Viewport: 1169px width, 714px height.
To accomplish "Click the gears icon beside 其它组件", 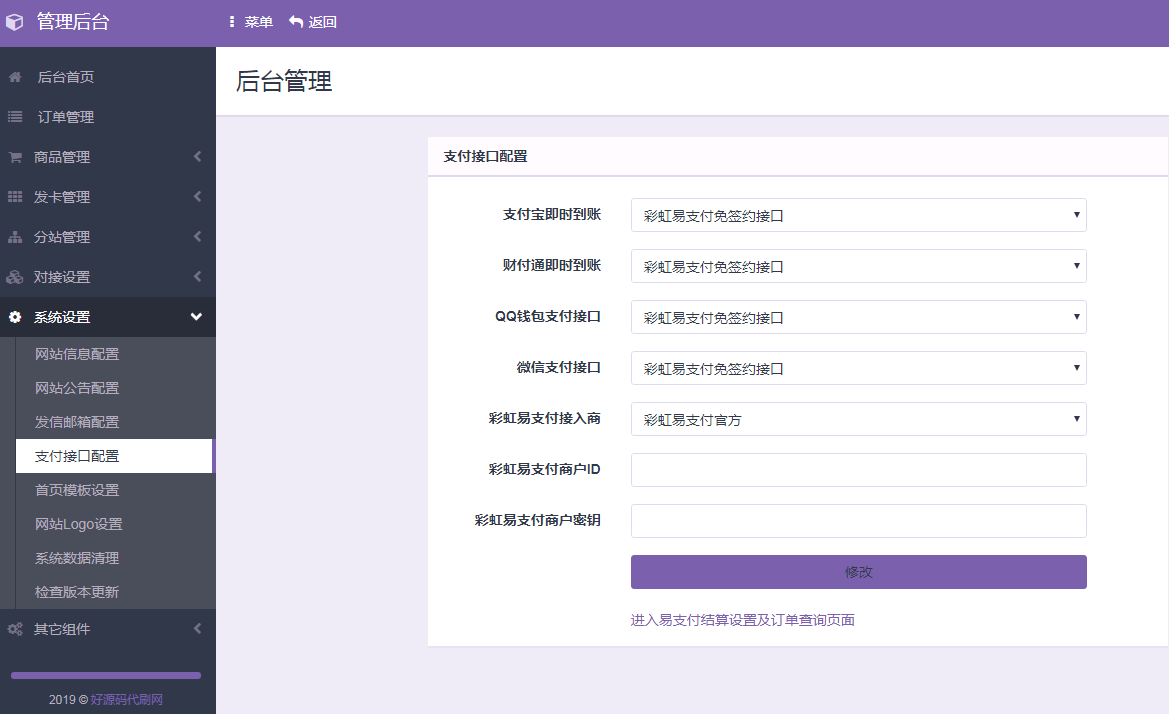I will 14,629.
